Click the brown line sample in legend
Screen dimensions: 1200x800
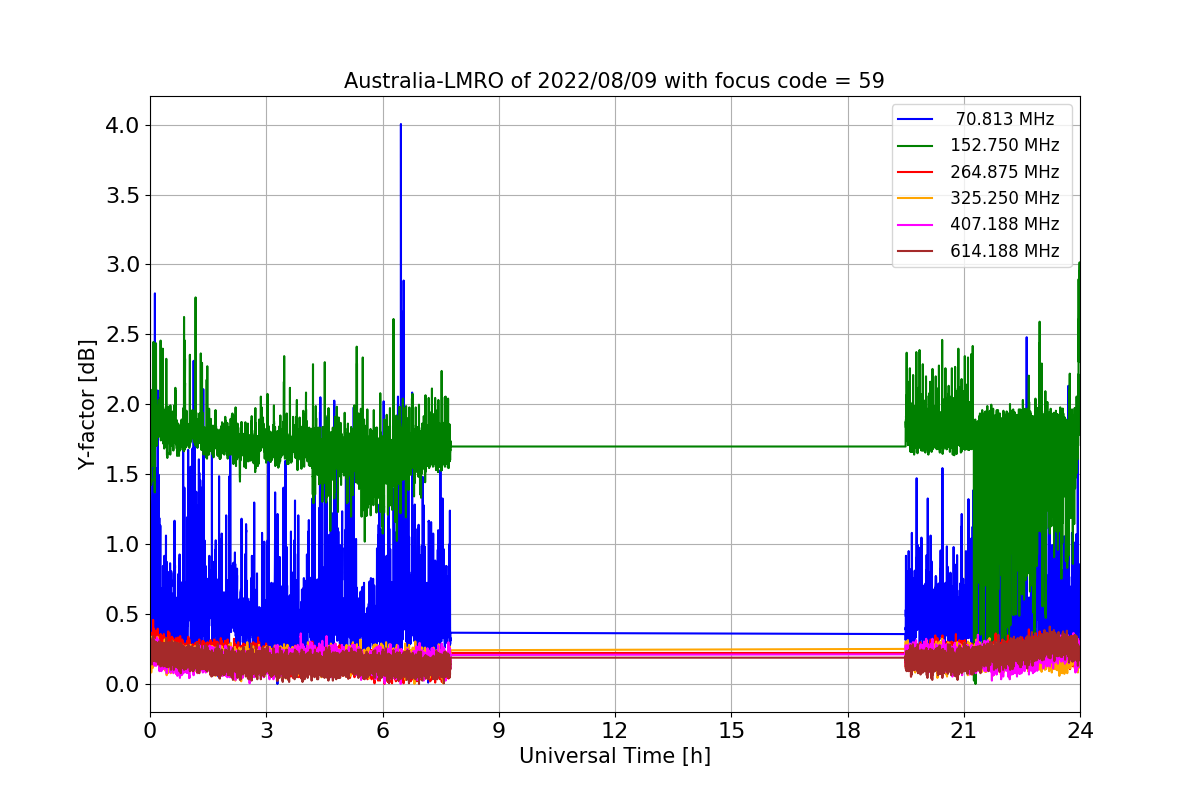(x=915, y=252)
